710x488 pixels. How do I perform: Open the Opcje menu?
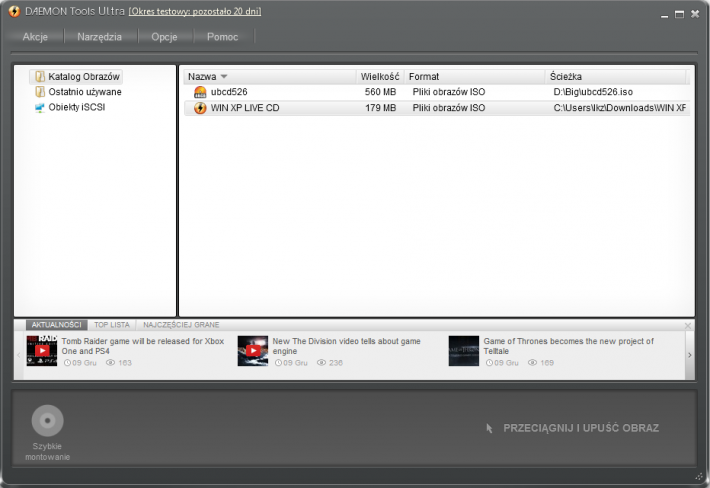164,37
